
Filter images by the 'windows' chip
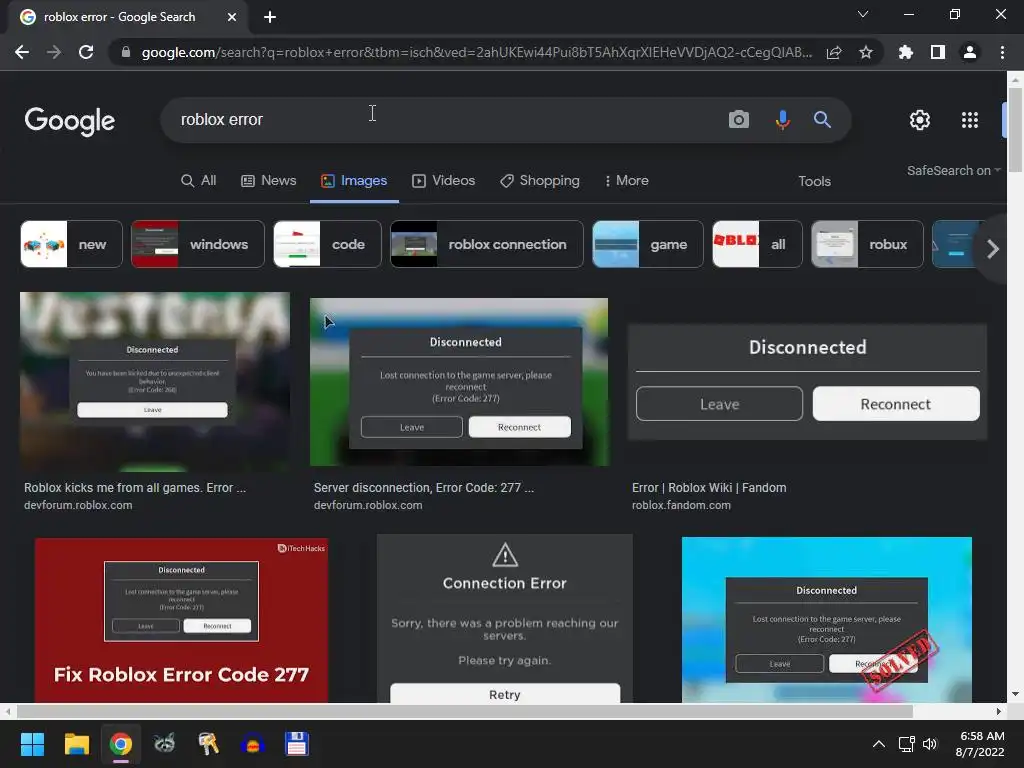198,244
